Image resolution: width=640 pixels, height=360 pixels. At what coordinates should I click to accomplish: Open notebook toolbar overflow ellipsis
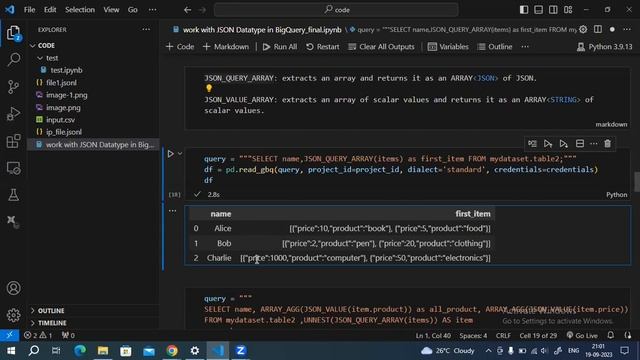pos(525,47)
